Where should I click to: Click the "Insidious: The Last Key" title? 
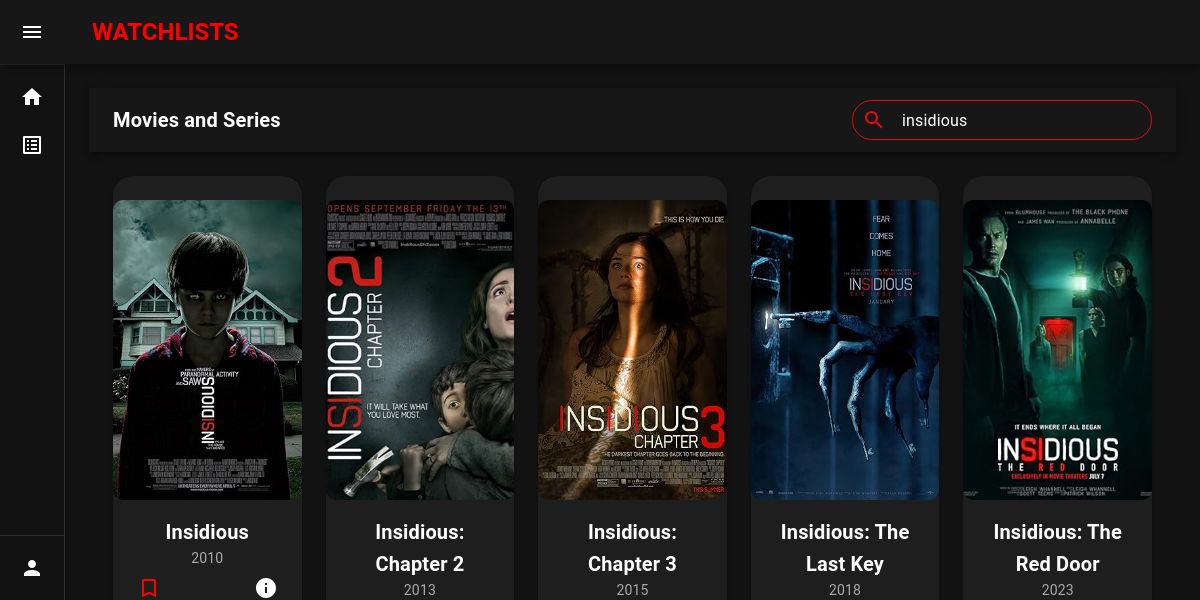845,548
